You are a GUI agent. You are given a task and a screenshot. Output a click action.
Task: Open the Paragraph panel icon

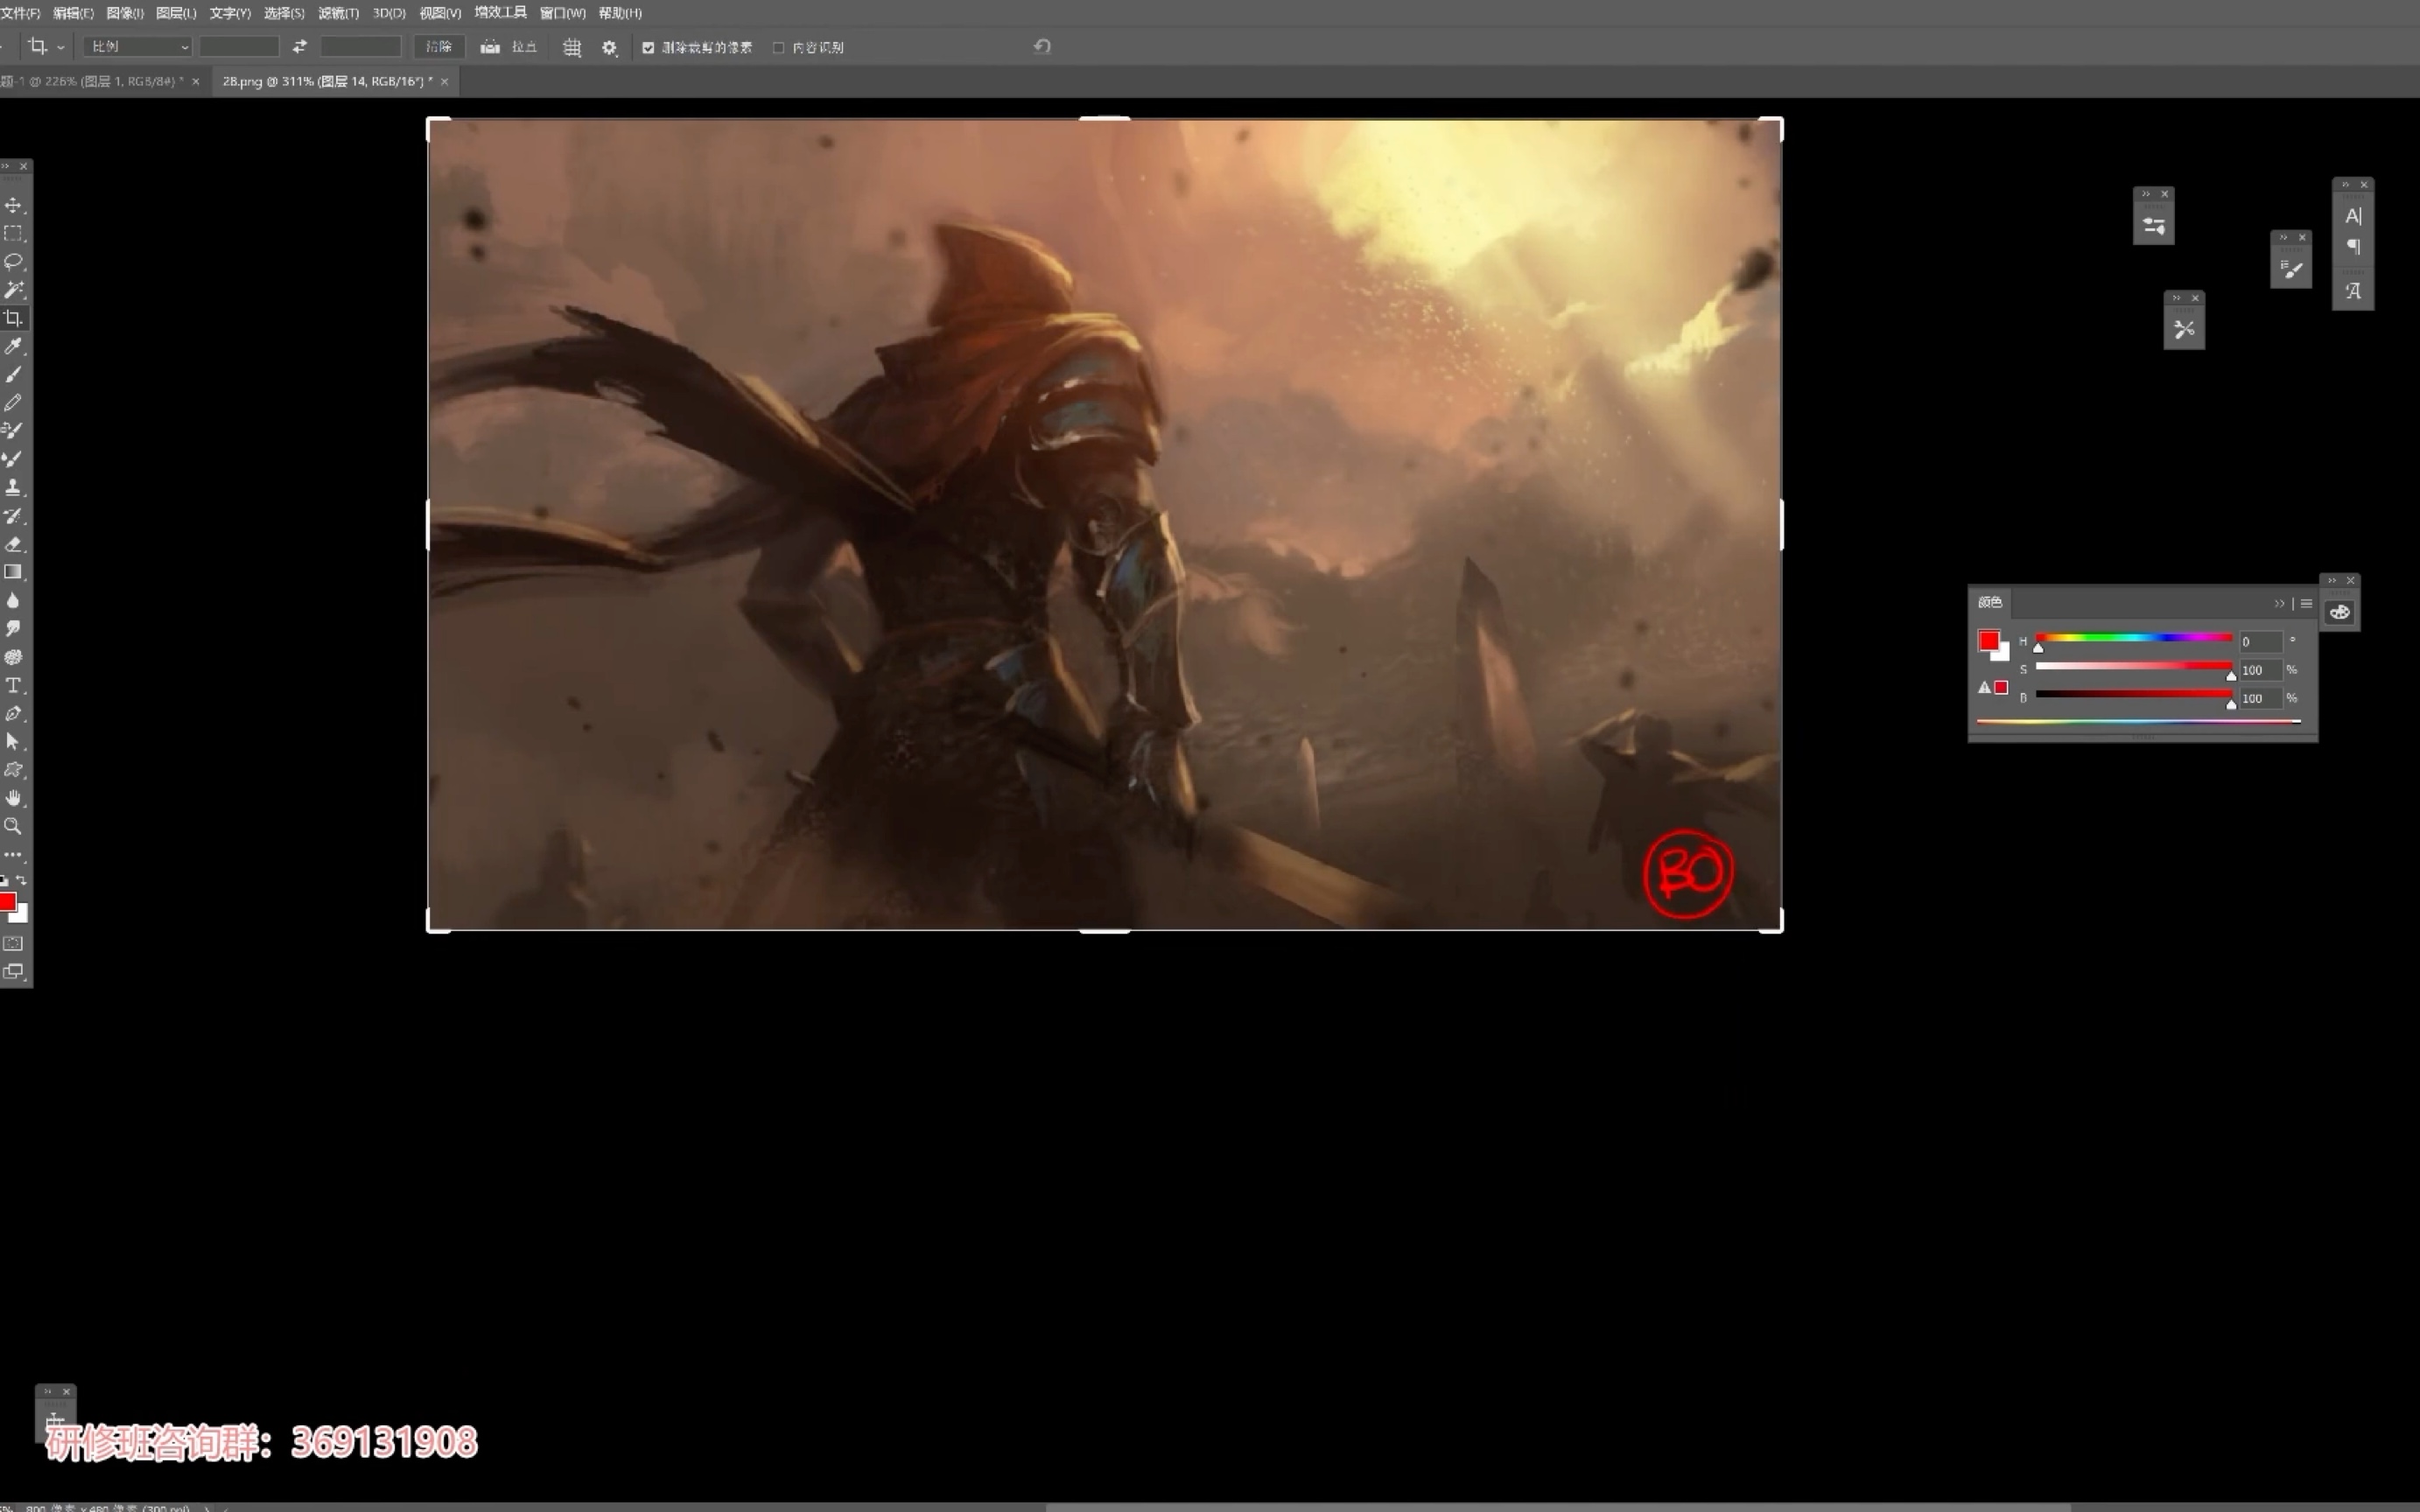(2353, 247)
